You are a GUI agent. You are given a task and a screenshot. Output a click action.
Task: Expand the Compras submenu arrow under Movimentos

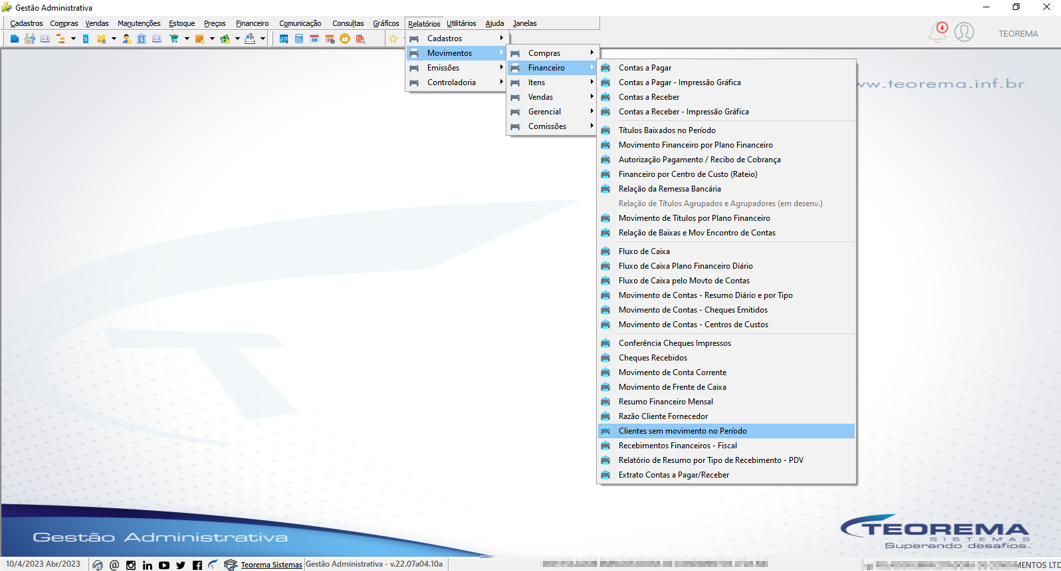pyautogui.click(x=591, y=53)
